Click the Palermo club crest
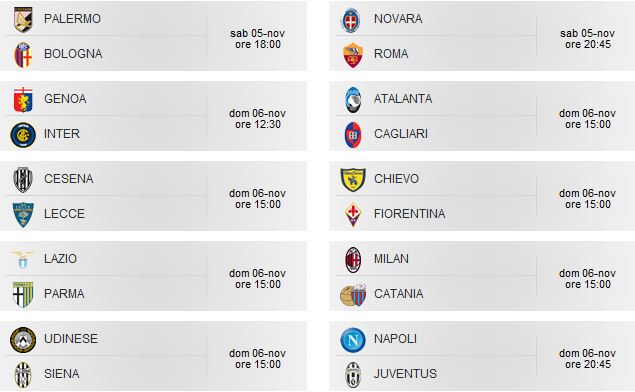 point(23,19)
